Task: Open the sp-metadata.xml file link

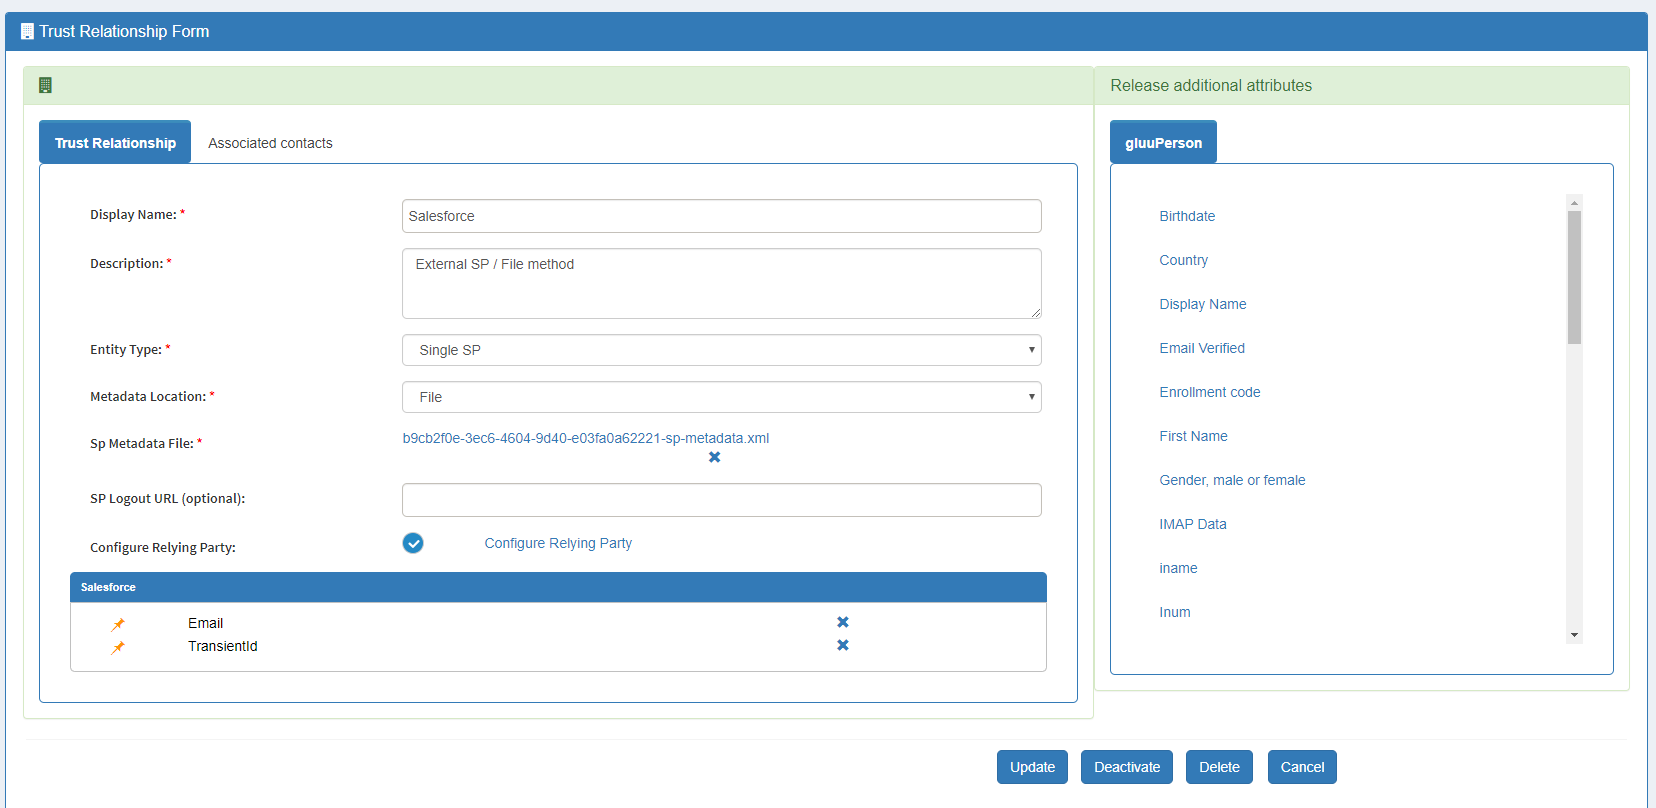Action: coord(585,438)
